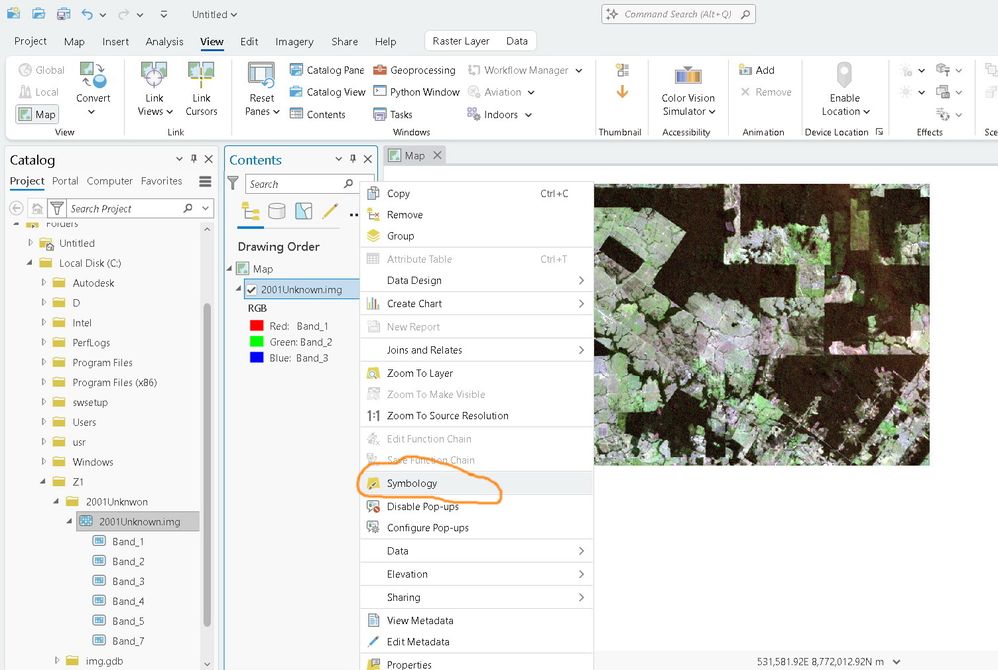Open the Workflow Manager dropdown
The height and width of the screenshot is (670, 998).
click(579, 71)
